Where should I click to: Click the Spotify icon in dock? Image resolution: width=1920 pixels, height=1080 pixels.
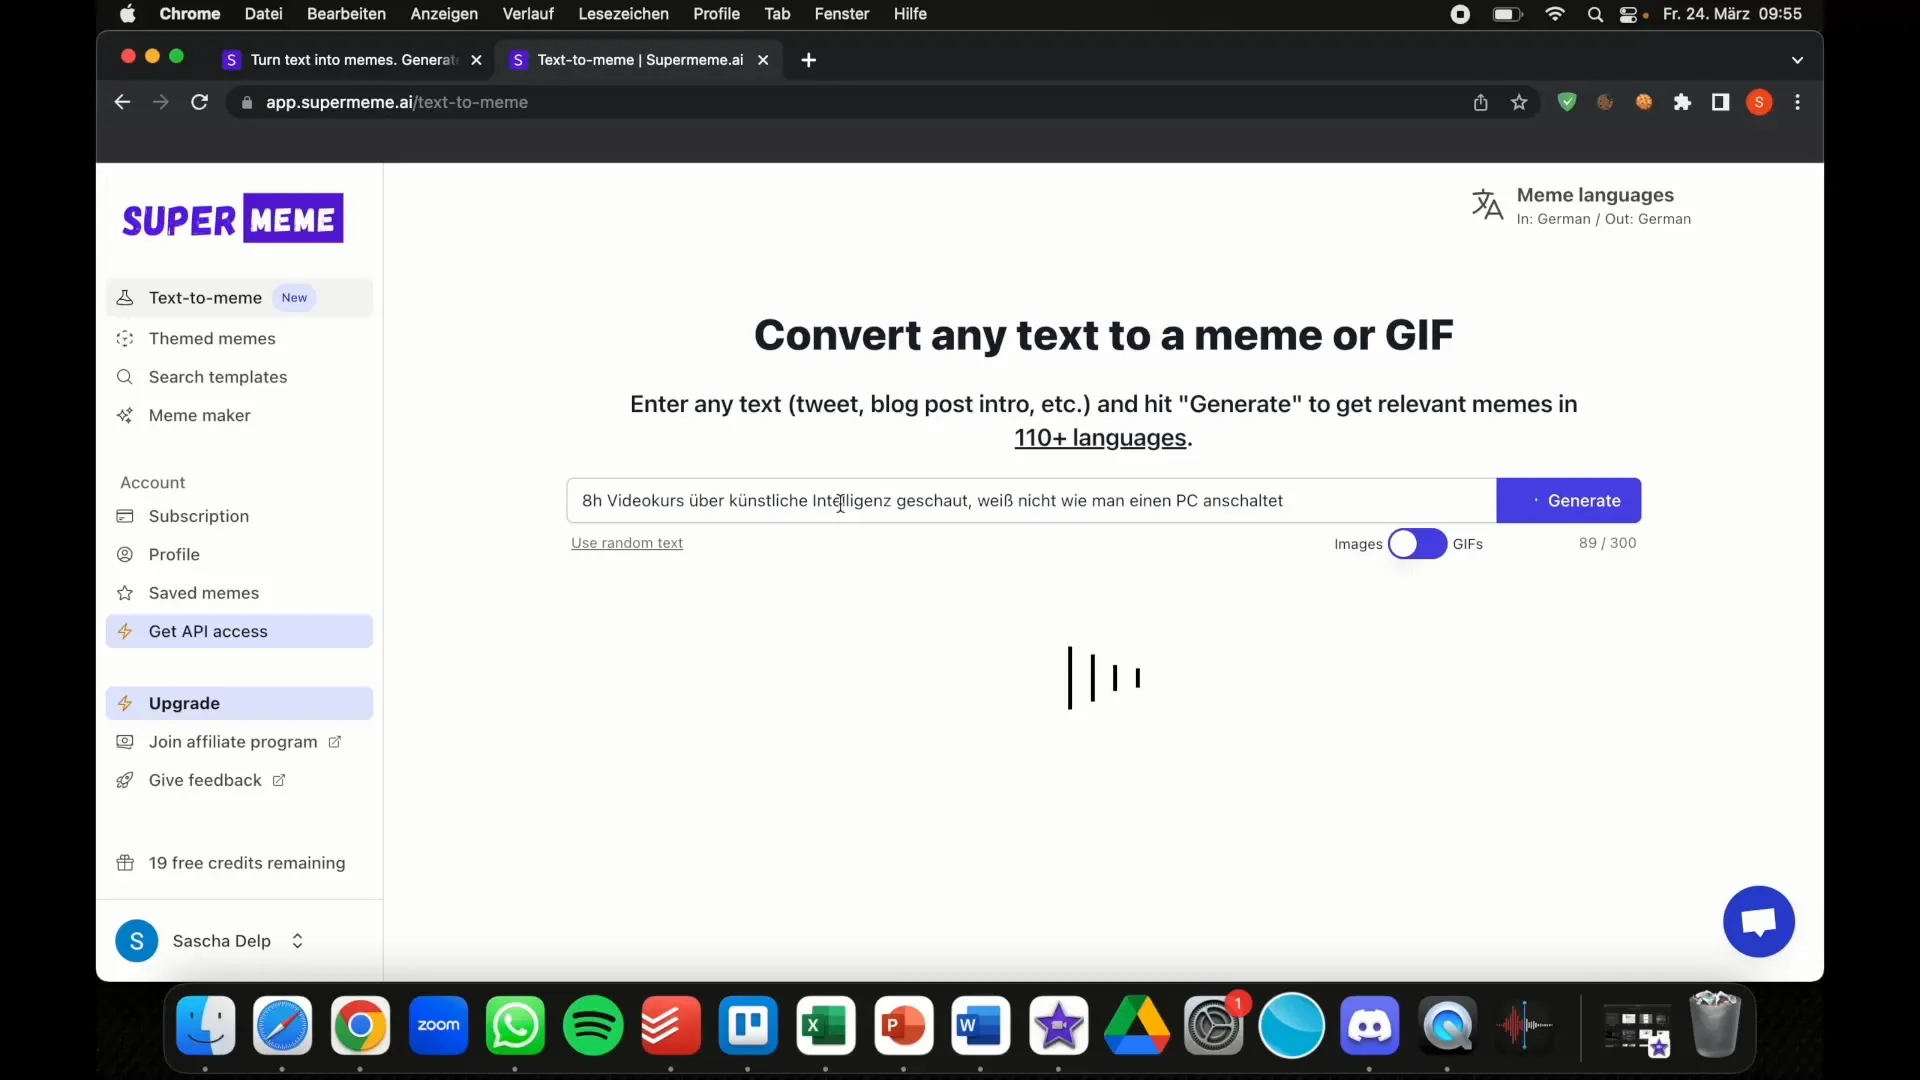[592, 1026]
